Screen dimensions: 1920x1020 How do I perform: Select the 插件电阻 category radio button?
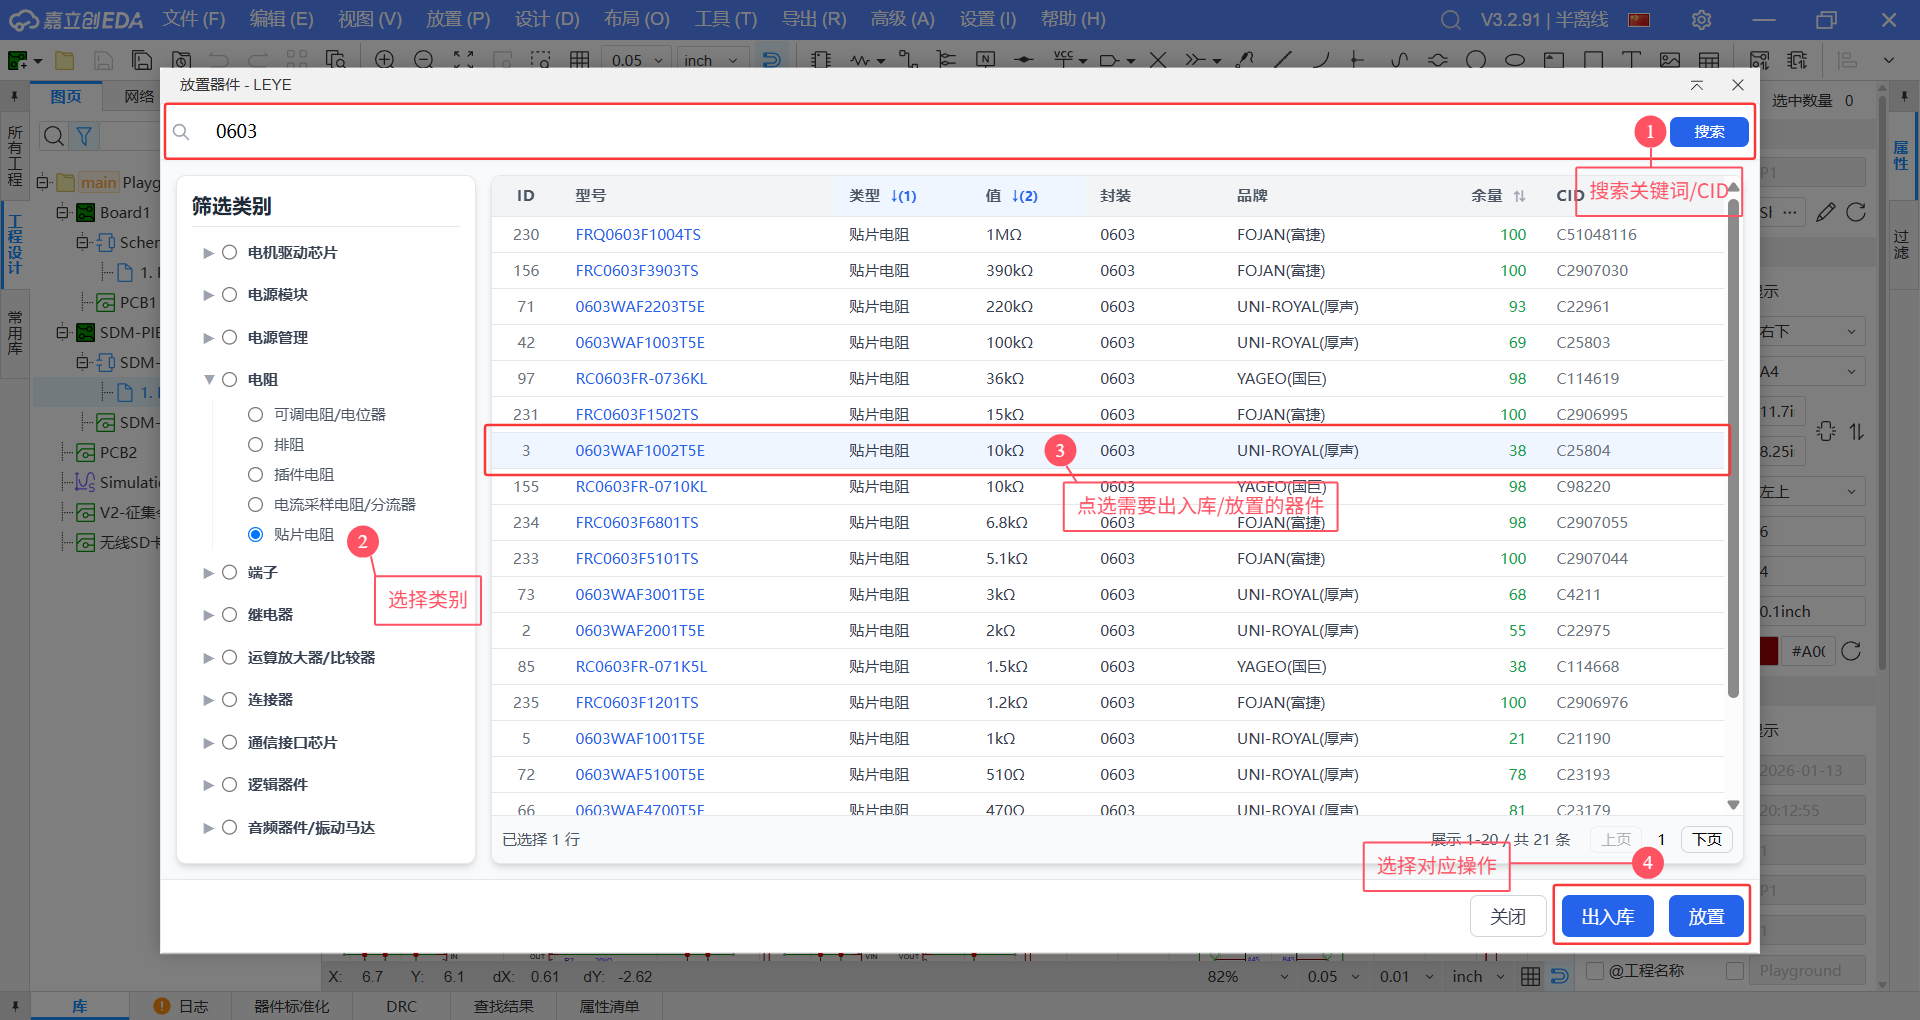click(255, 475)
